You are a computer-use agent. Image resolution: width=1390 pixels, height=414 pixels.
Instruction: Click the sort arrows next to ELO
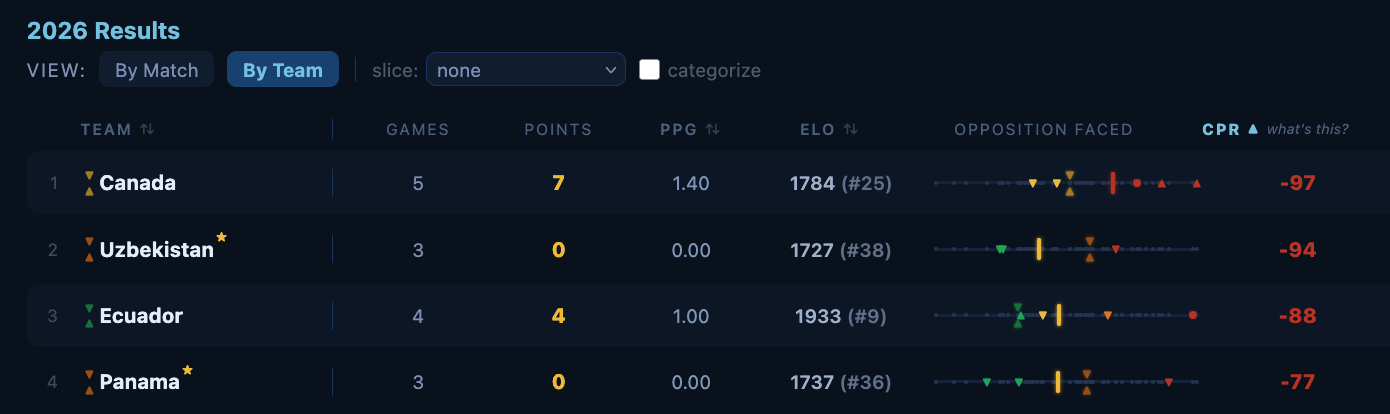click(x=850, y=130)
